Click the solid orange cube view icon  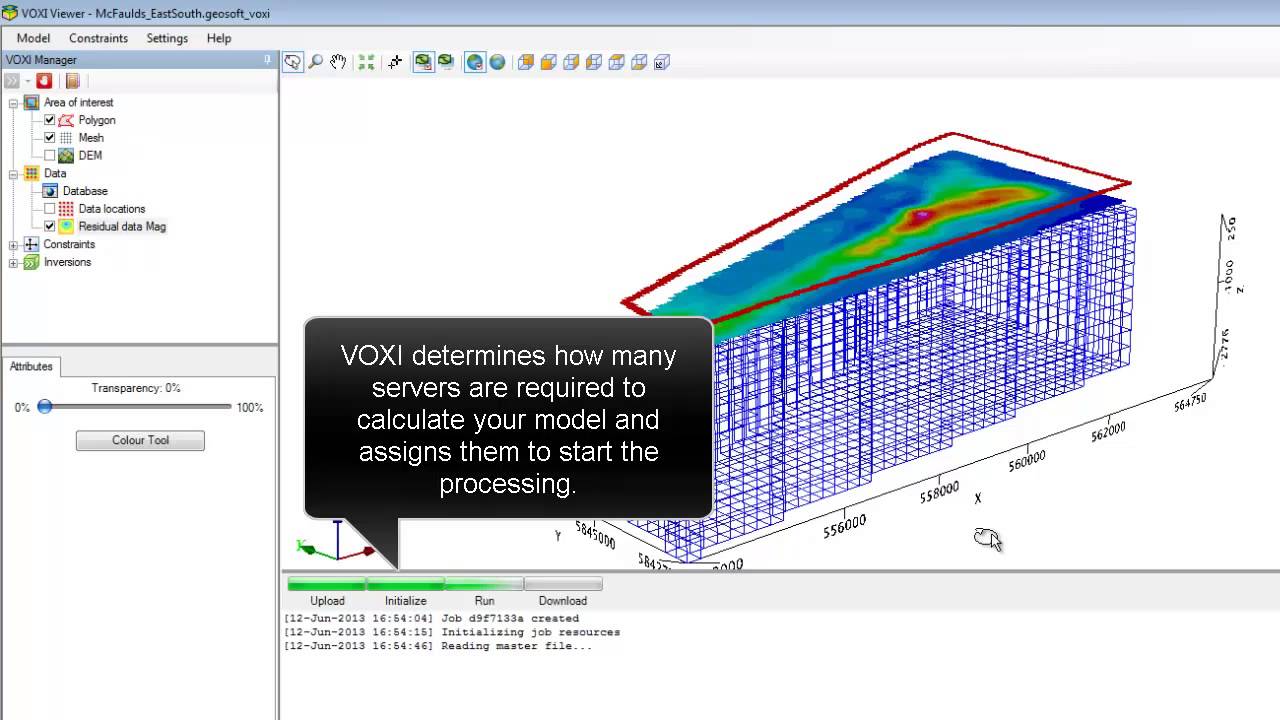[548, 62]
